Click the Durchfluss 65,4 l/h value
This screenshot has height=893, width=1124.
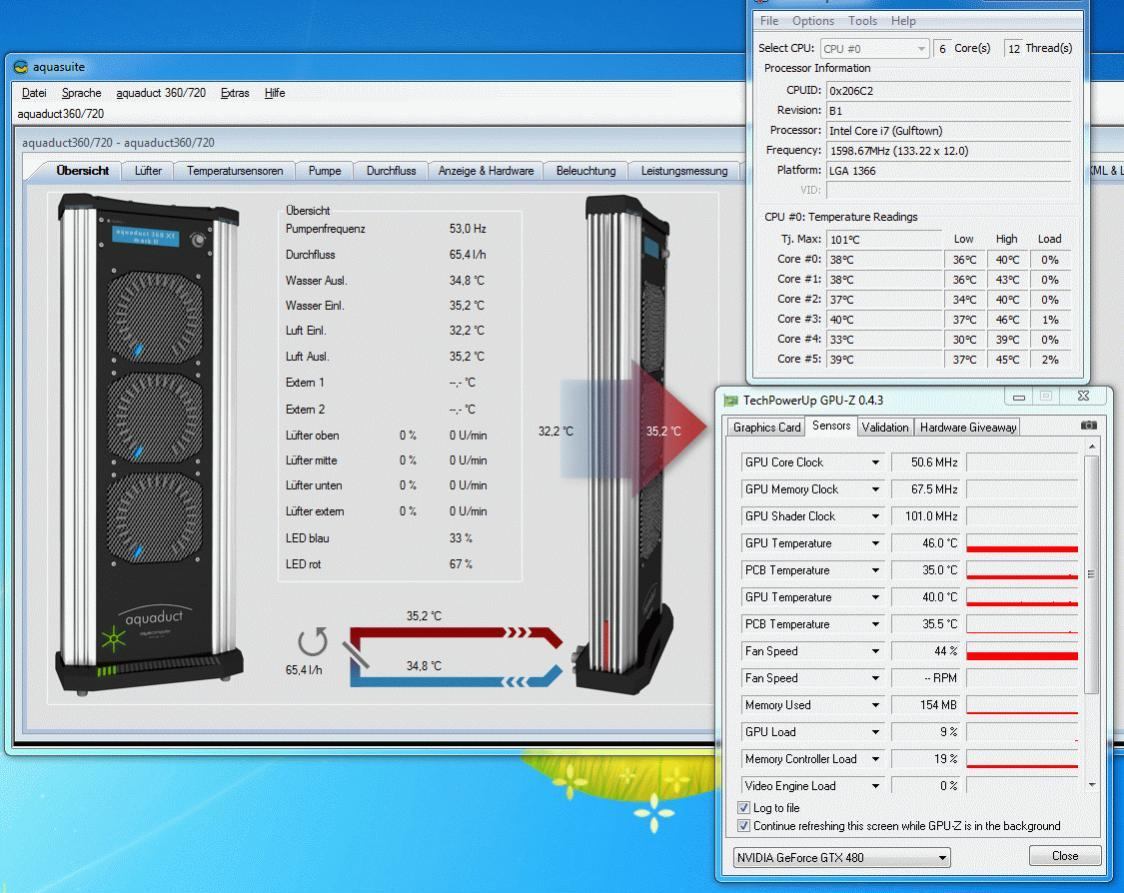[467, 254]
